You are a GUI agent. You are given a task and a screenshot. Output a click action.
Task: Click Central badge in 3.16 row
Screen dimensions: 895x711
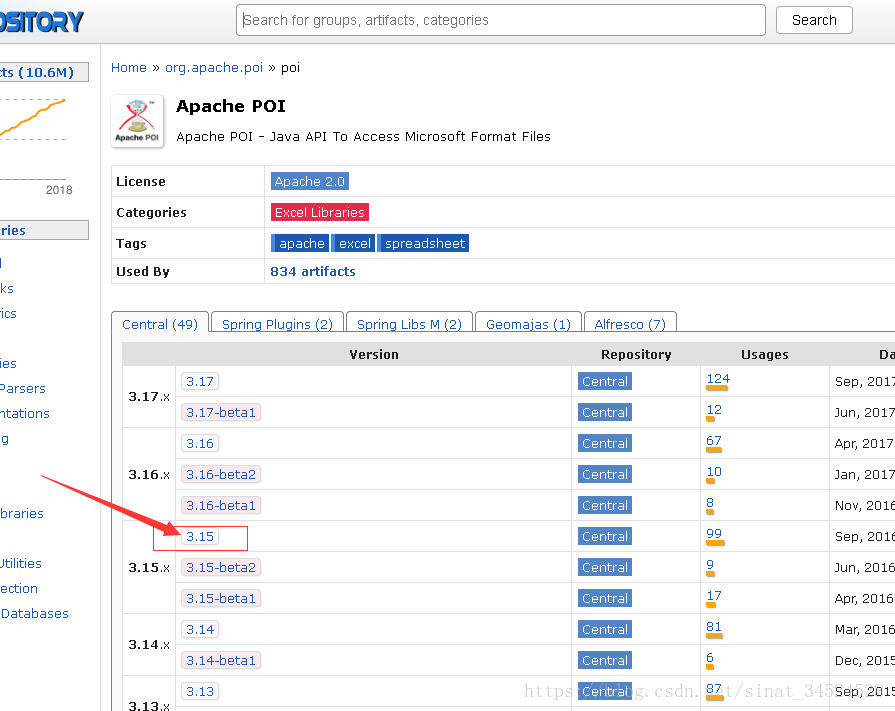click(x=604, y=443)
